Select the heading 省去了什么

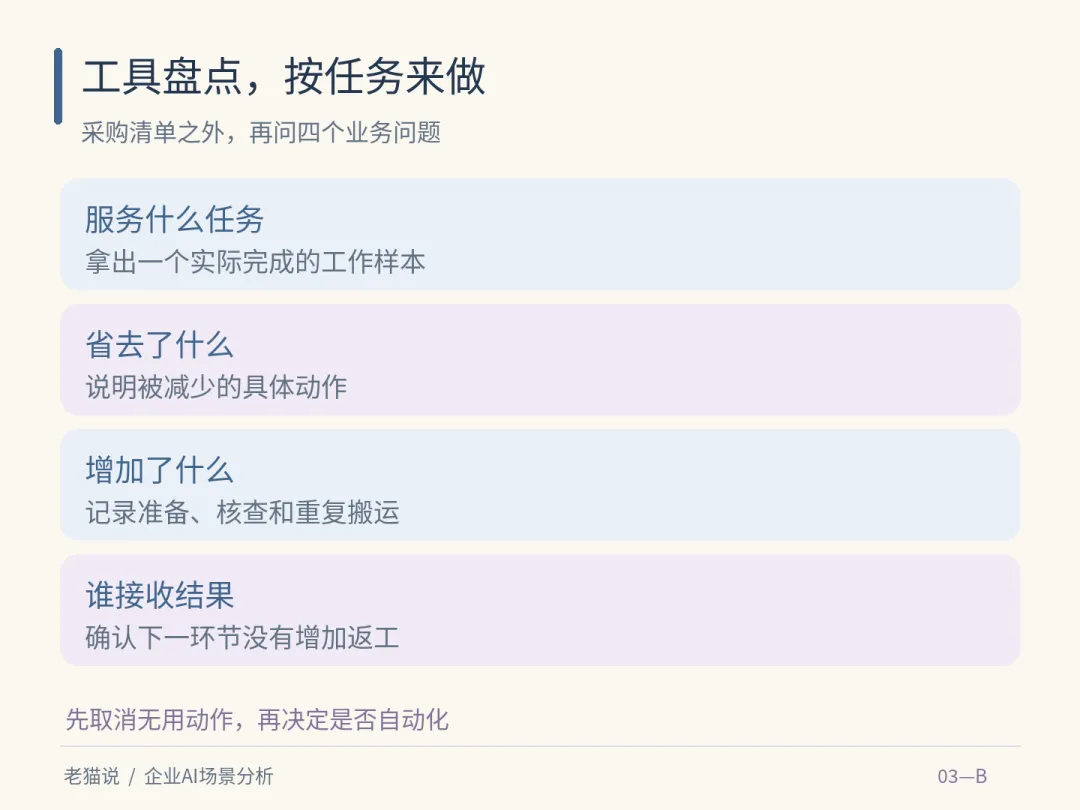[x=159, y=345]
